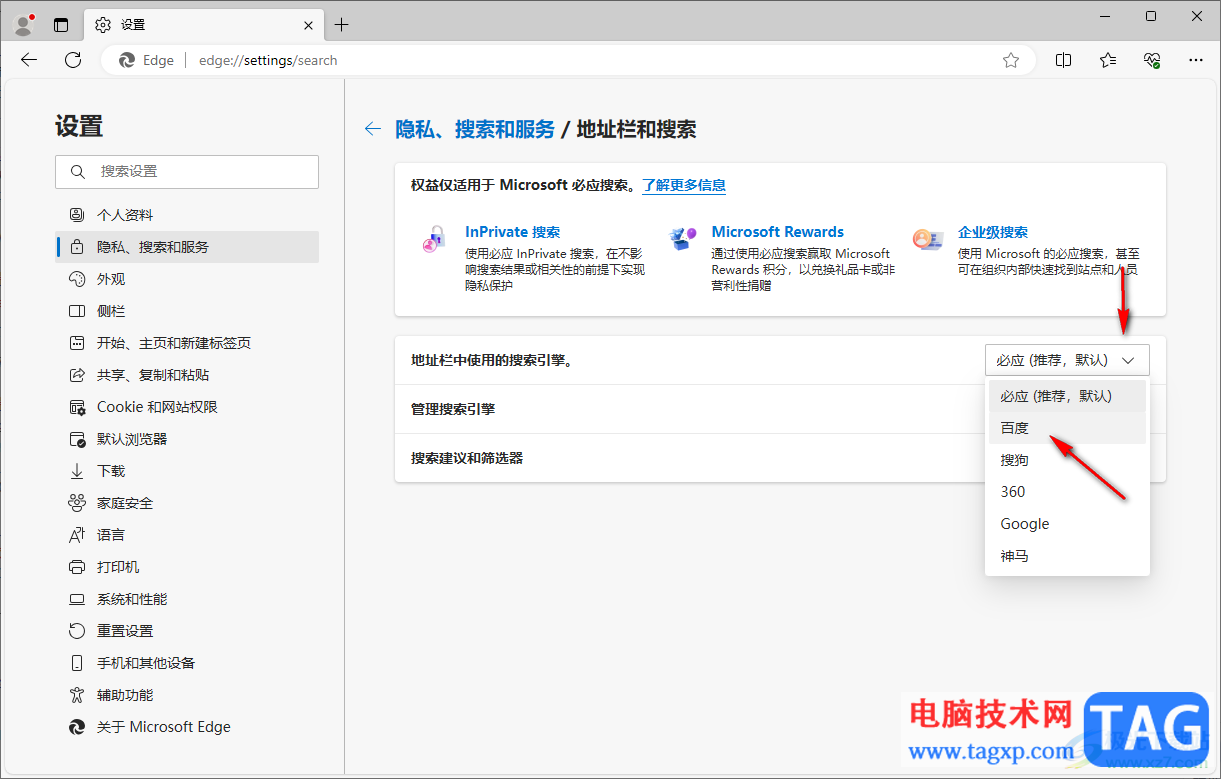1221x779 pixels.
Task: Open Settings and more ellipsis menu
Action: point(1196,60)
